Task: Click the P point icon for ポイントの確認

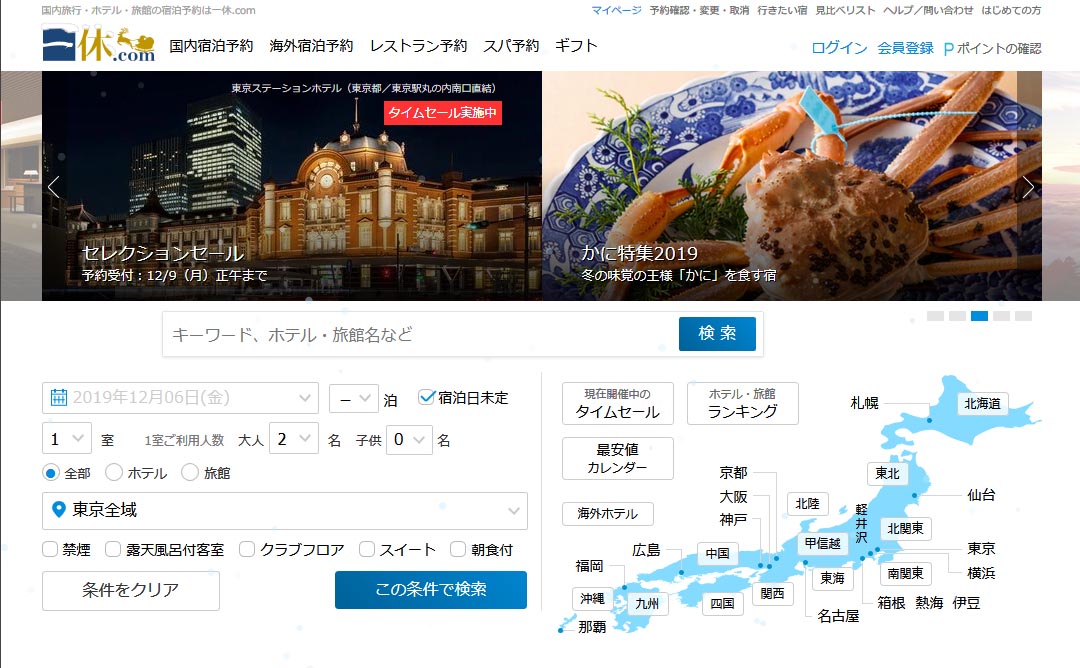Action: coord(948,49)
